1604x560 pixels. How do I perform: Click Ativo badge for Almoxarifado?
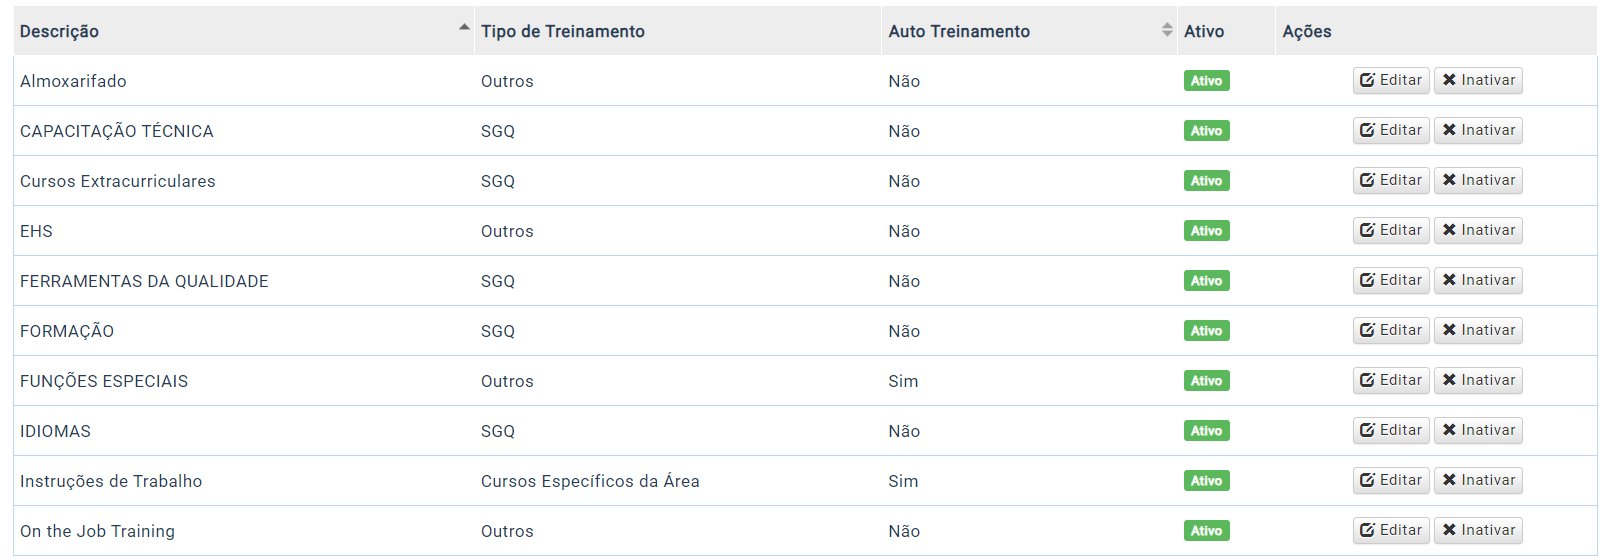[x=1206, y=81]
